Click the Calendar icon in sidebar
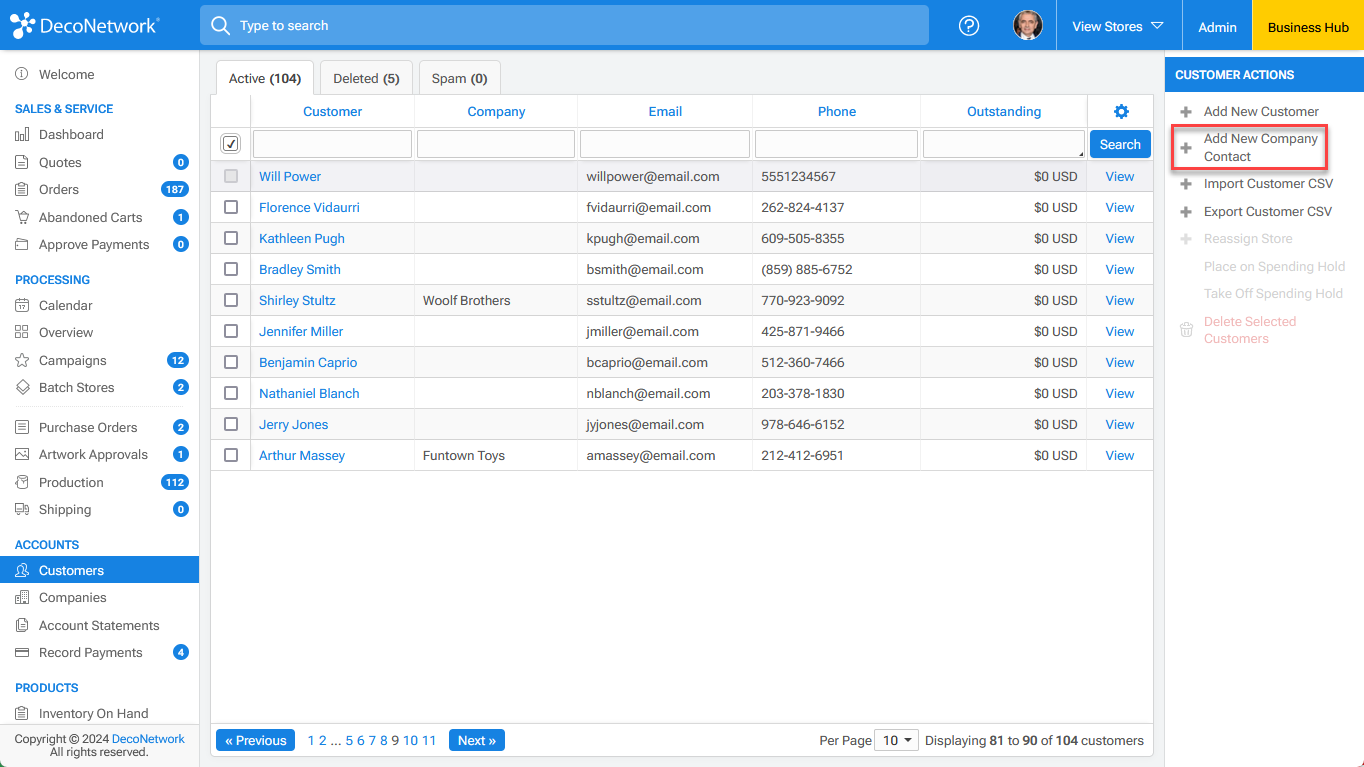 pos(22,305)
